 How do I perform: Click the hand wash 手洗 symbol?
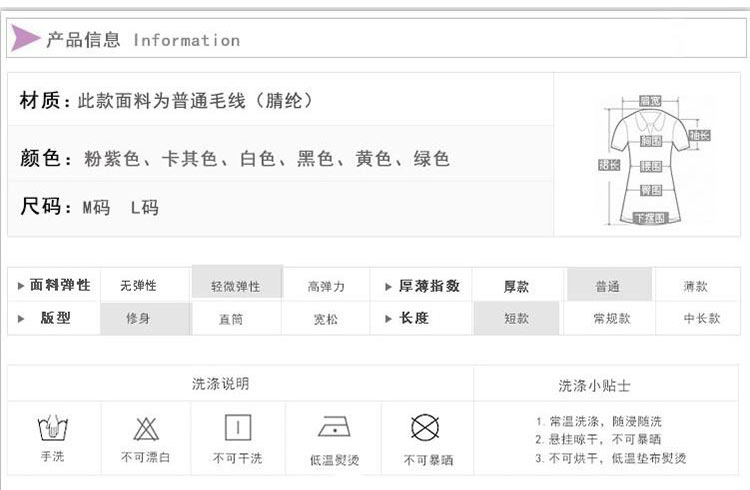pos(53,428)
